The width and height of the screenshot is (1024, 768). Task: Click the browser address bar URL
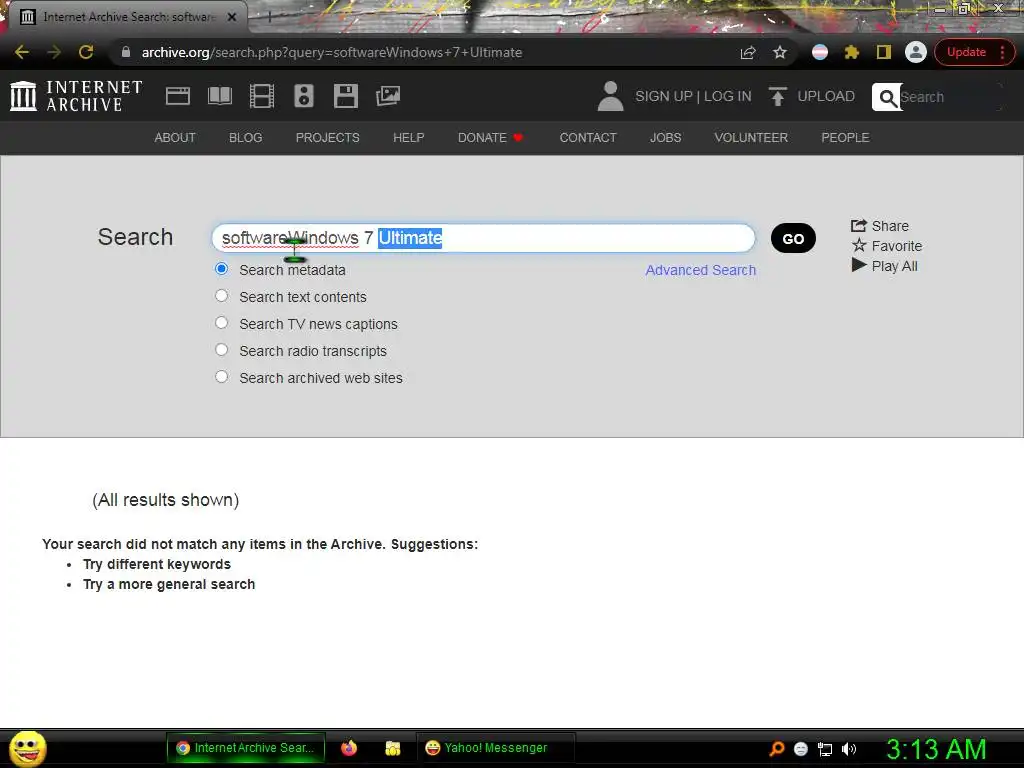coord(332,52)
